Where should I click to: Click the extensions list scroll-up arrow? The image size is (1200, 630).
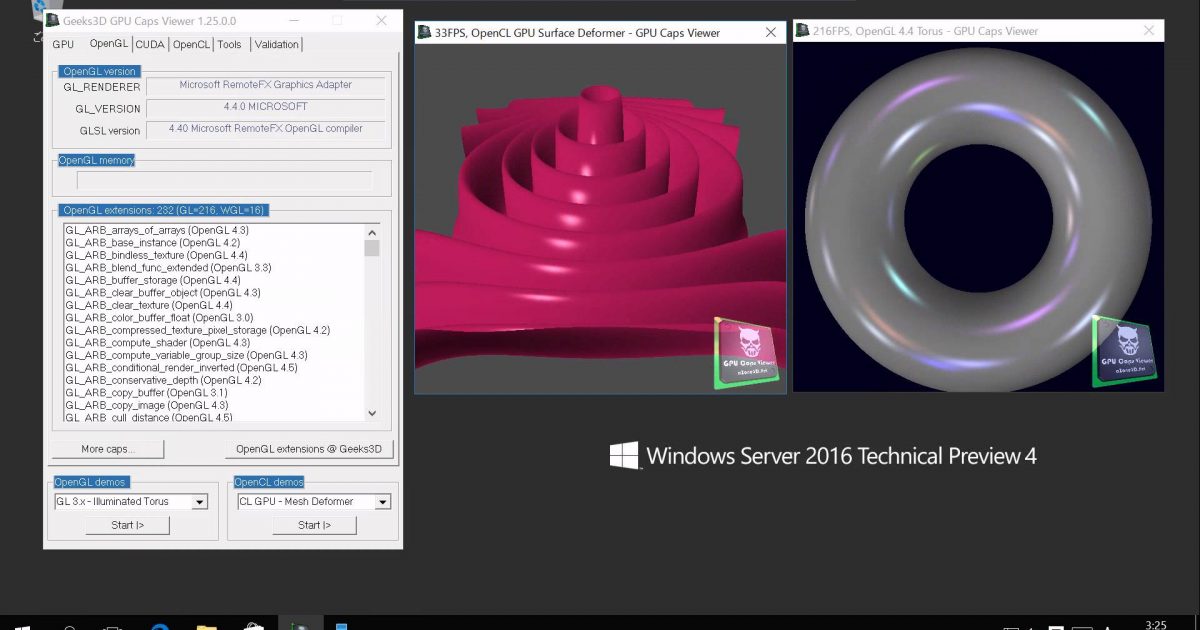coord(372,231)
